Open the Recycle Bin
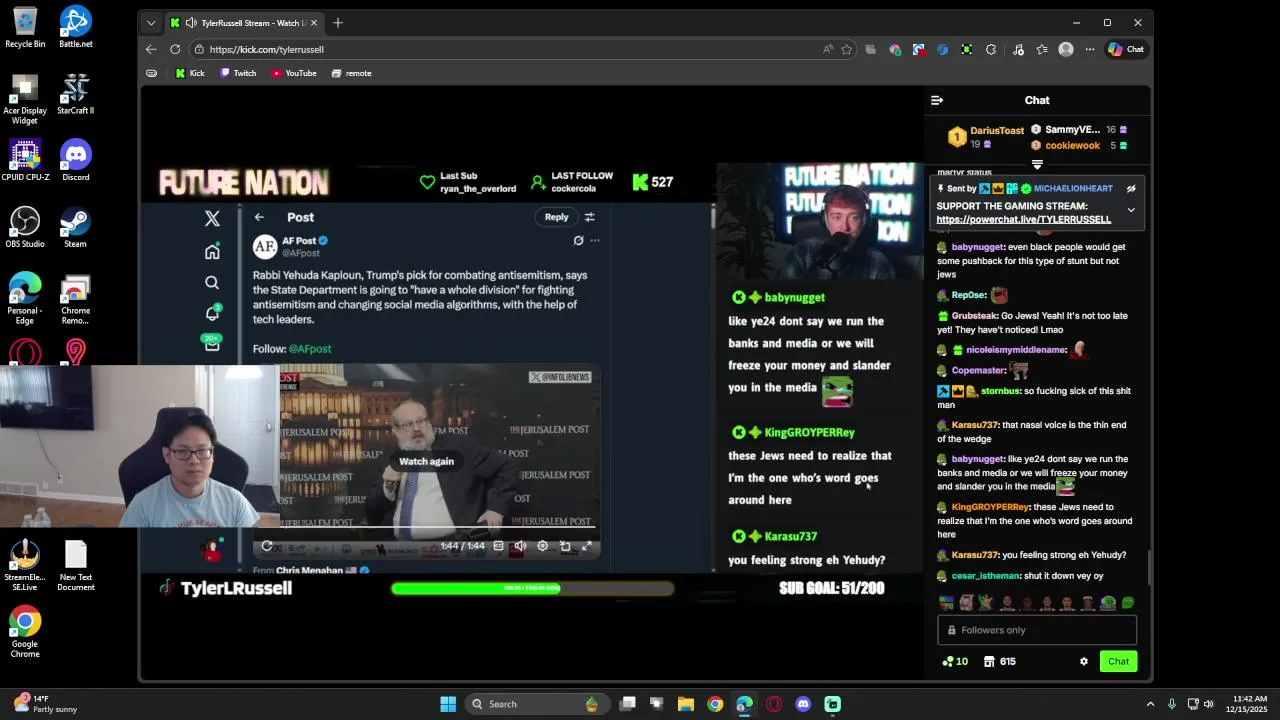This screenshot has height=720, width=1280. [25, 28]
